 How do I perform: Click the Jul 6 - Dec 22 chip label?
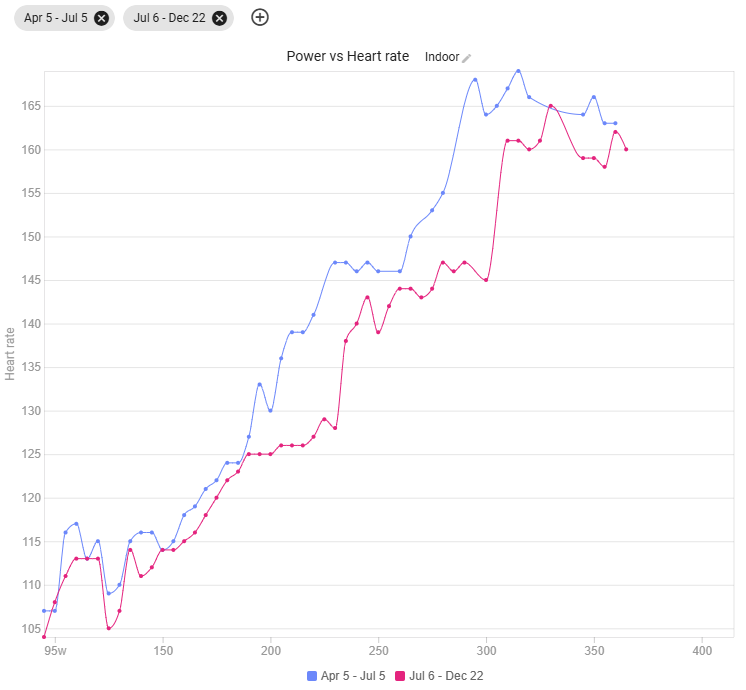click(x=169, y=18)
